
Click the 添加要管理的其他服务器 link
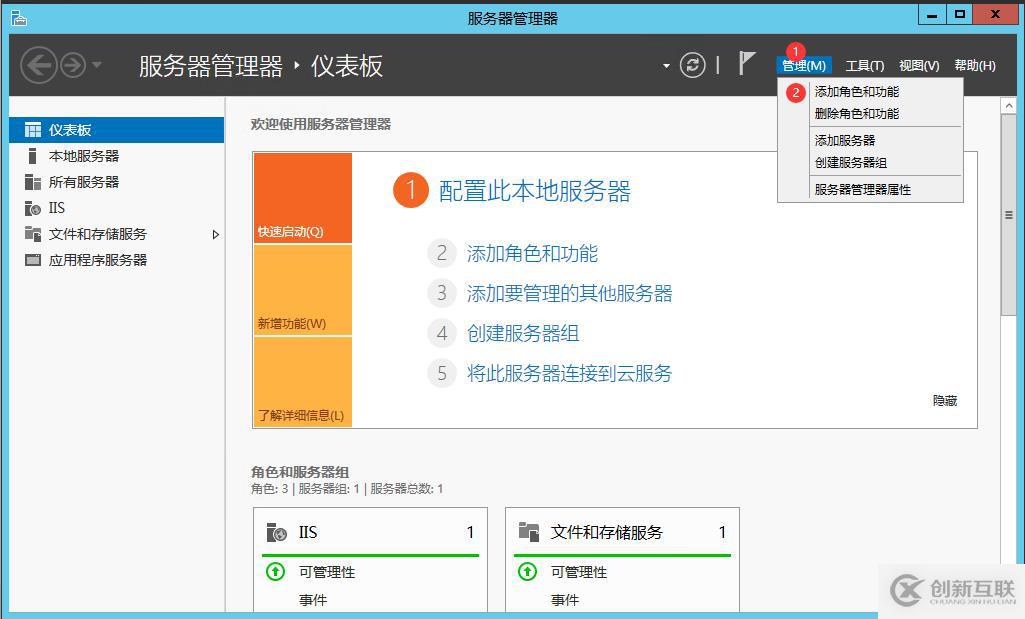click(x=567, y=293)
